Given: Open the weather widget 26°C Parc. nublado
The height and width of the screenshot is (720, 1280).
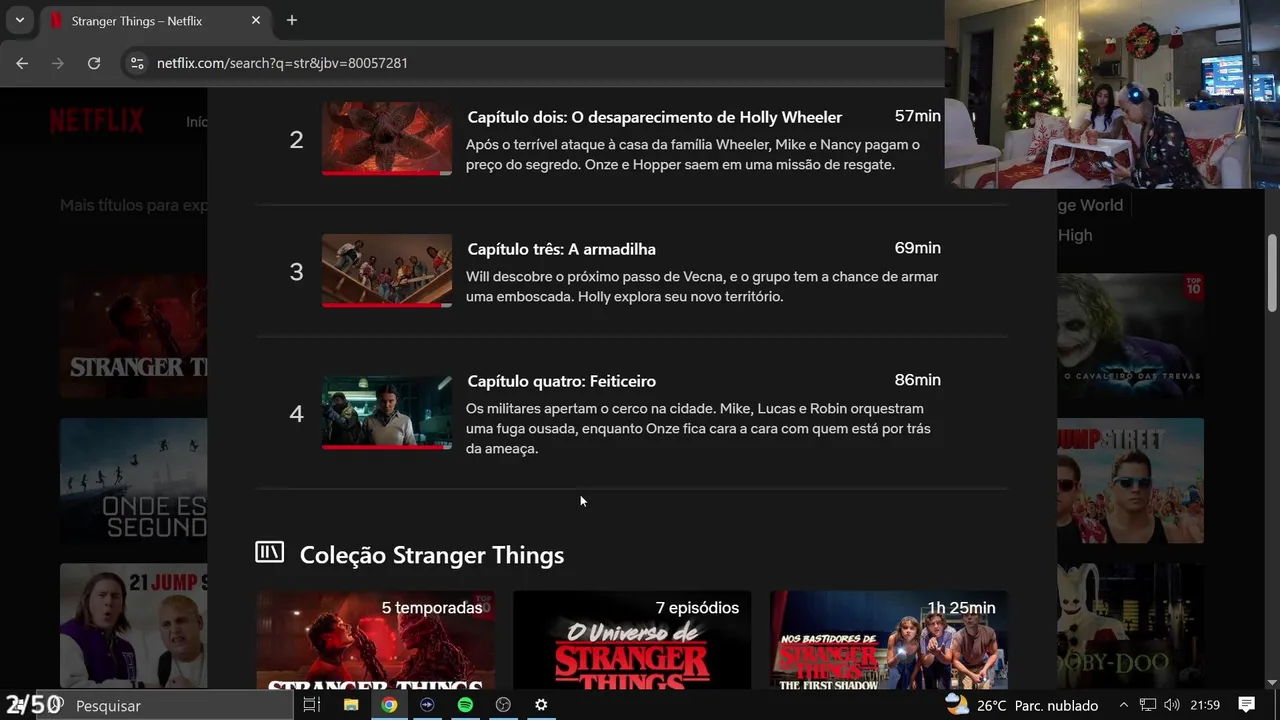Looking at the screenshot, I should 1022,705.
